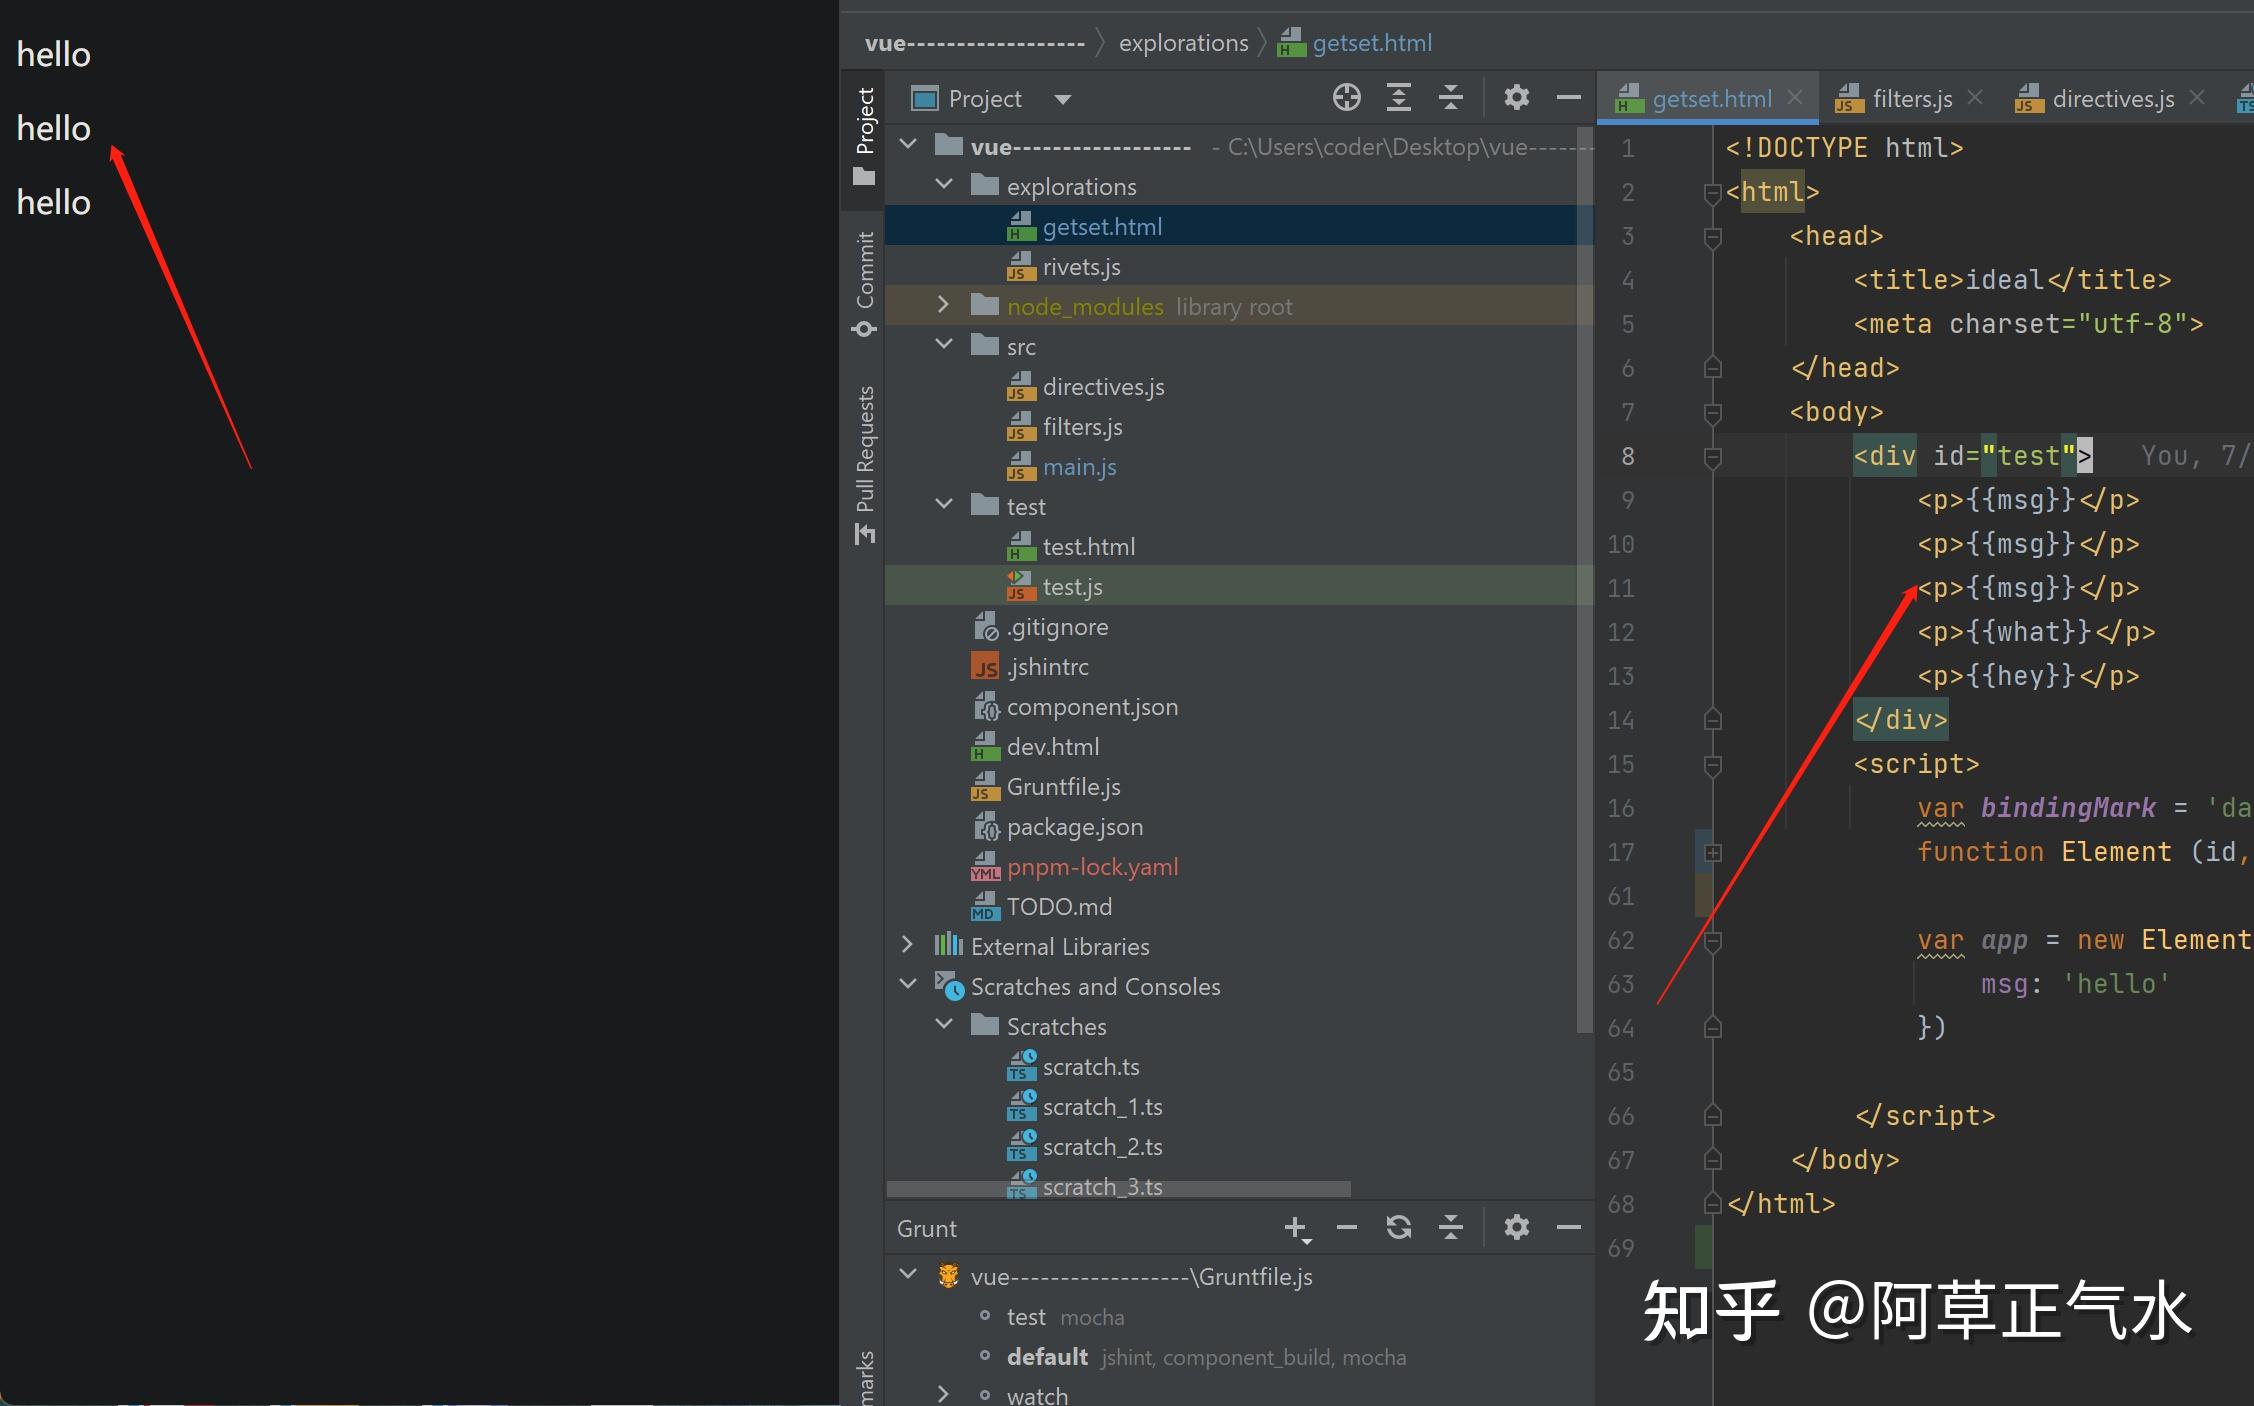The height and width of the screenshot is (1406, 2254).
Task: Open Grunt panel settings gear
Action: (x=1516, y=1228)
